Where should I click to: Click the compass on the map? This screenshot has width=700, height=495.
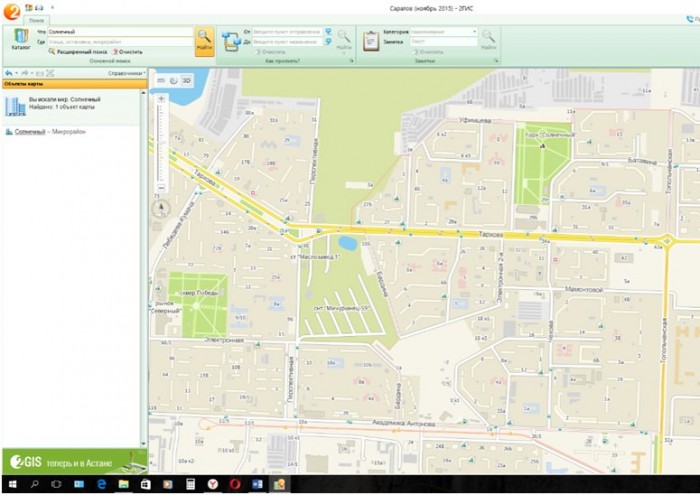pos(159,208)
